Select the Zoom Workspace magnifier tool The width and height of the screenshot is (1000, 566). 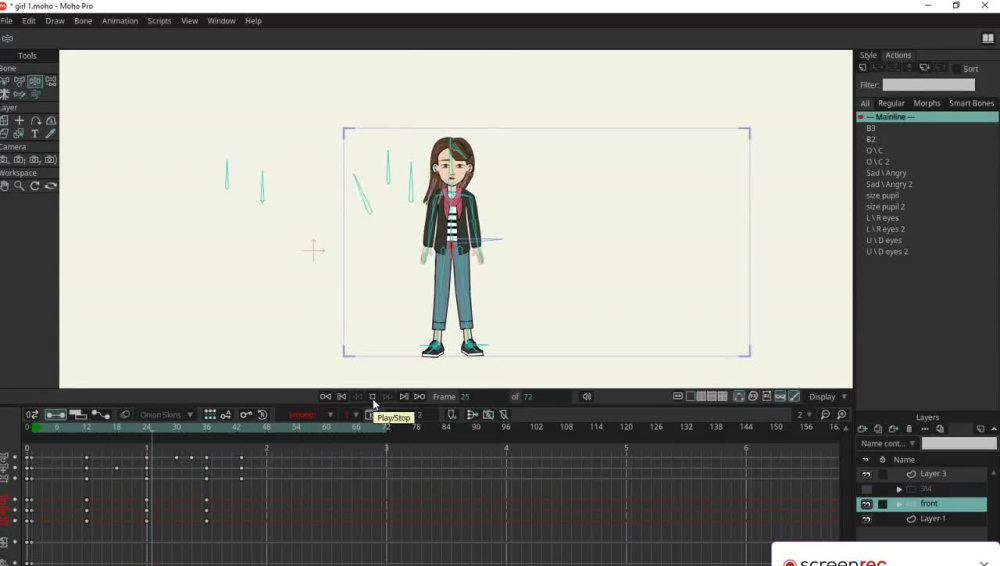20,186
